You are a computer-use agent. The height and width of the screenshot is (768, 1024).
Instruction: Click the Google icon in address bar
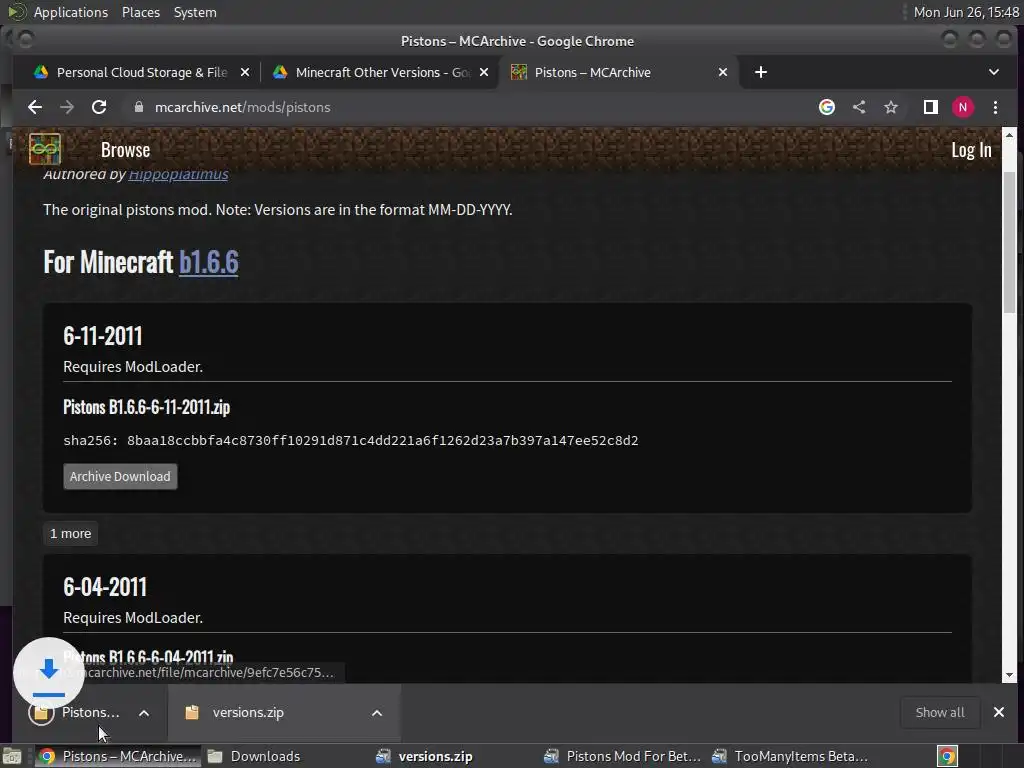[x=827, y=107]
